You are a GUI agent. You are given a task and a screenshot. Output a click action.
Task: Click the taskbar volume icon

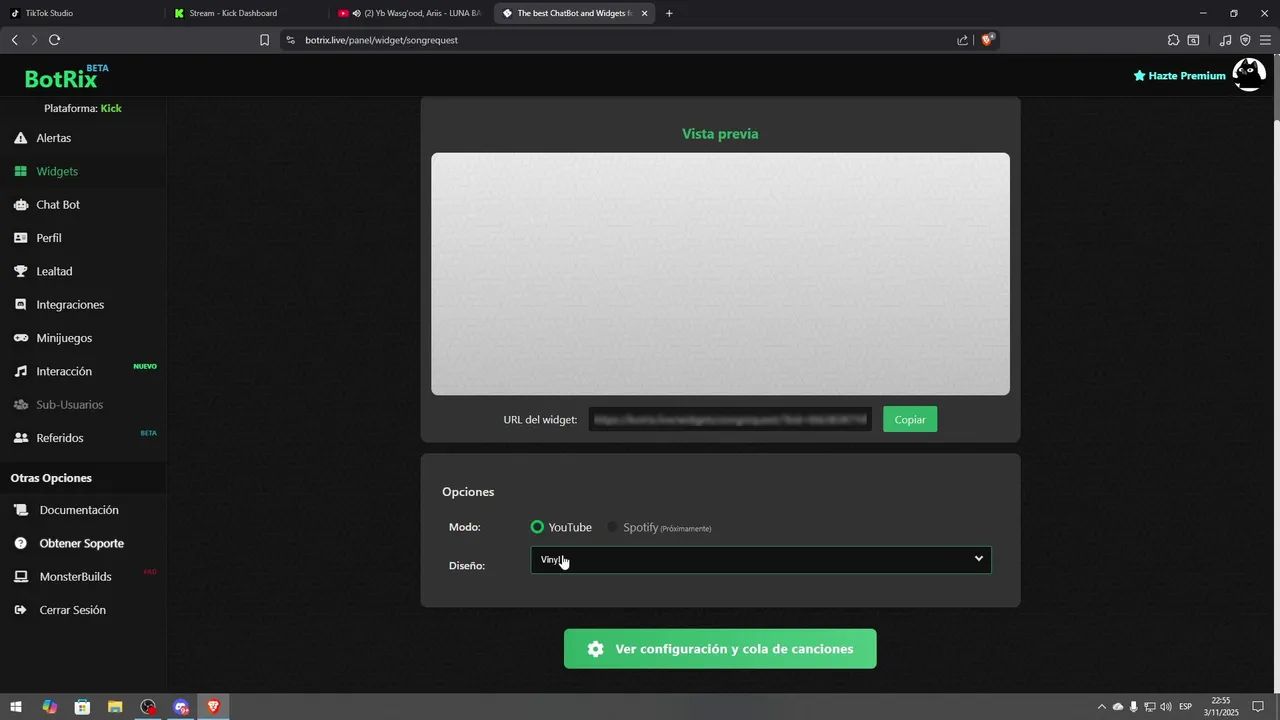(x=1166, y=707)
